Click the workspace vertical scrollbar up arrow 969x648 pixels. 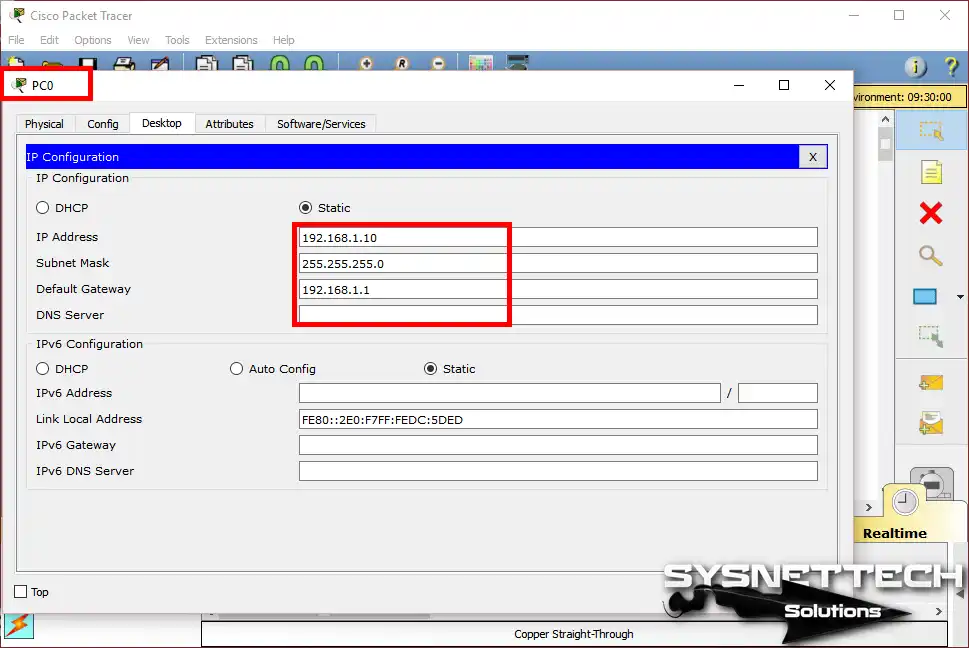point(886,119)
